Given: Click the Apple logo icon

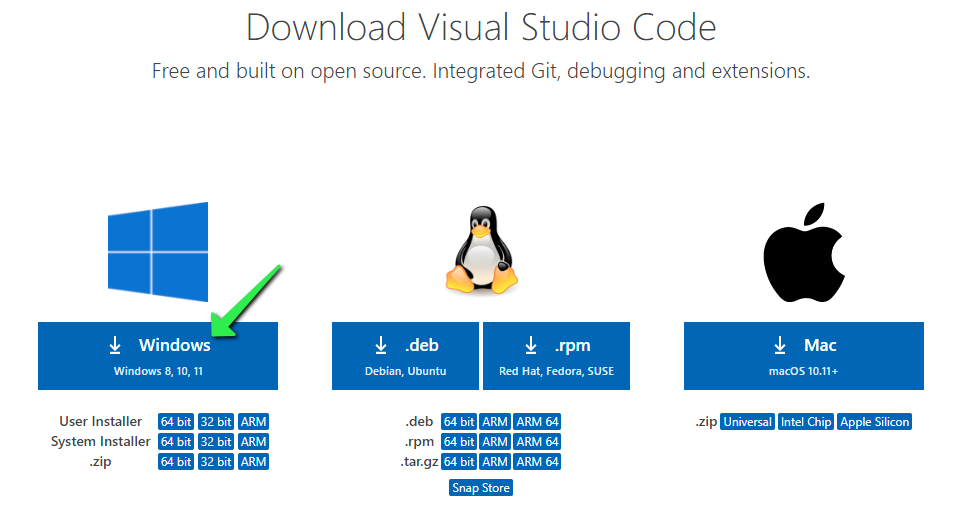Looking at the screenshot, I should point(804,252).
